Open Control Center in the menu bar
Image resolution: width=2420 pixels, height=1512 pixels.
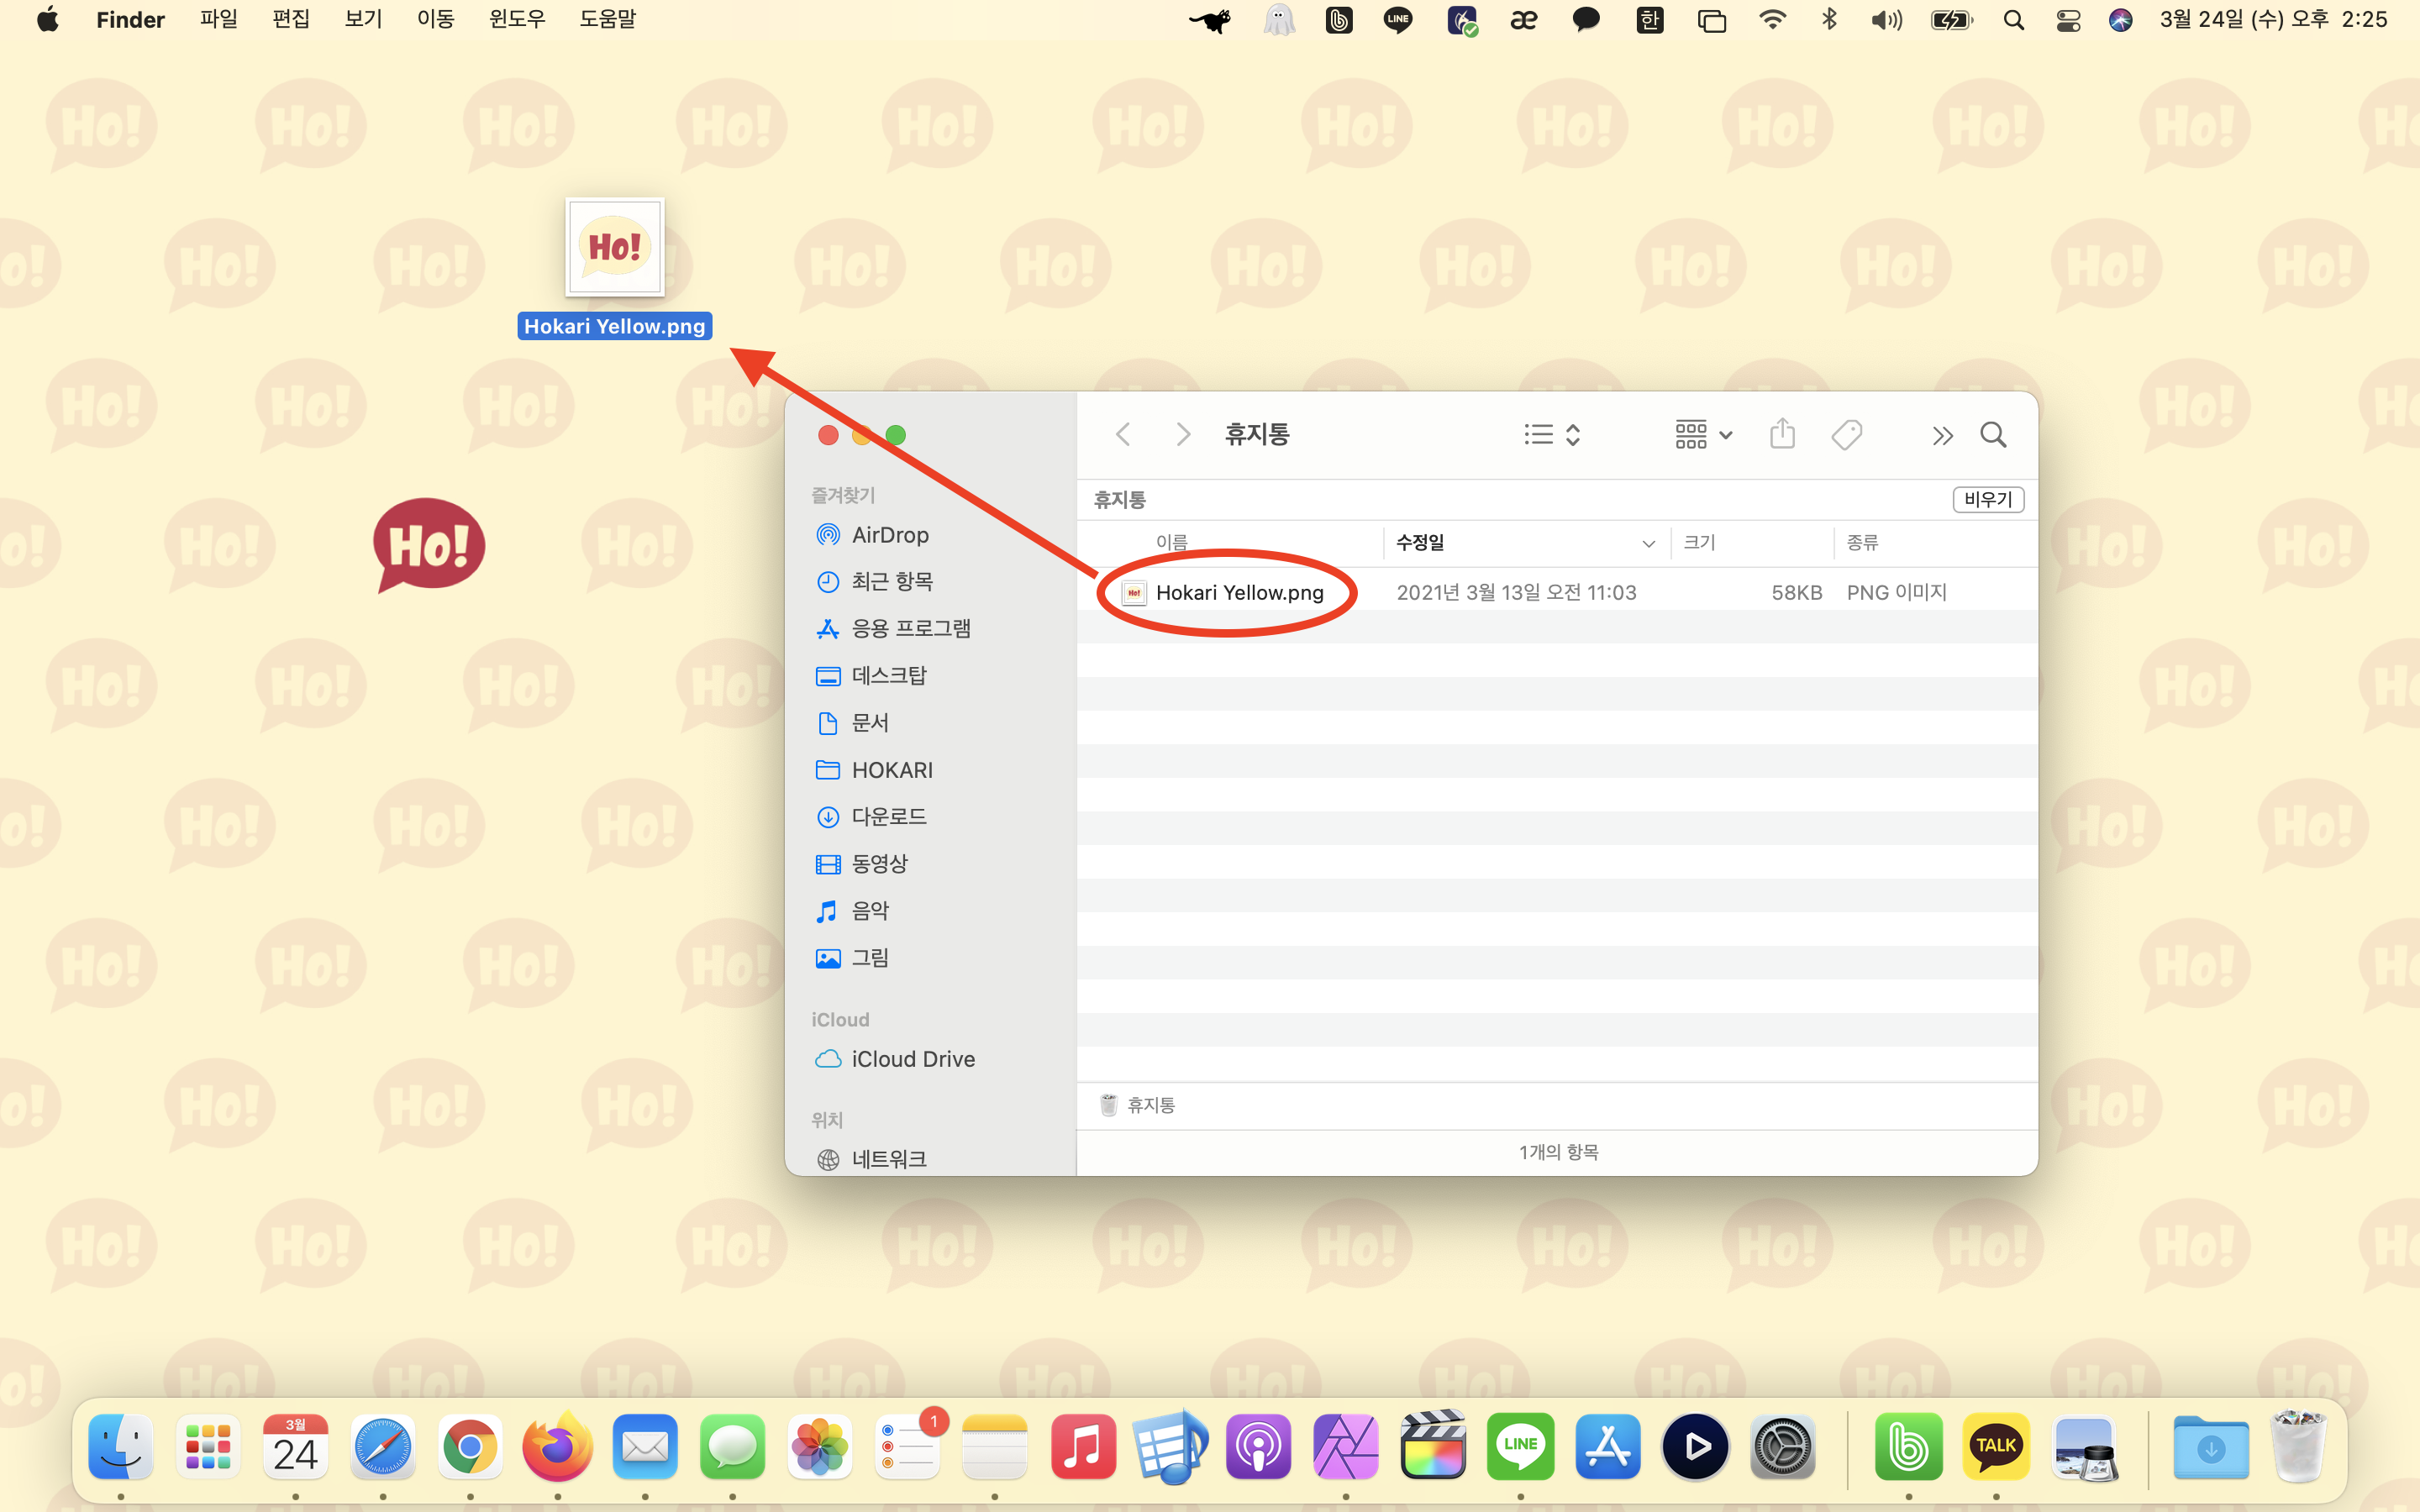[x=2068, y=20]
